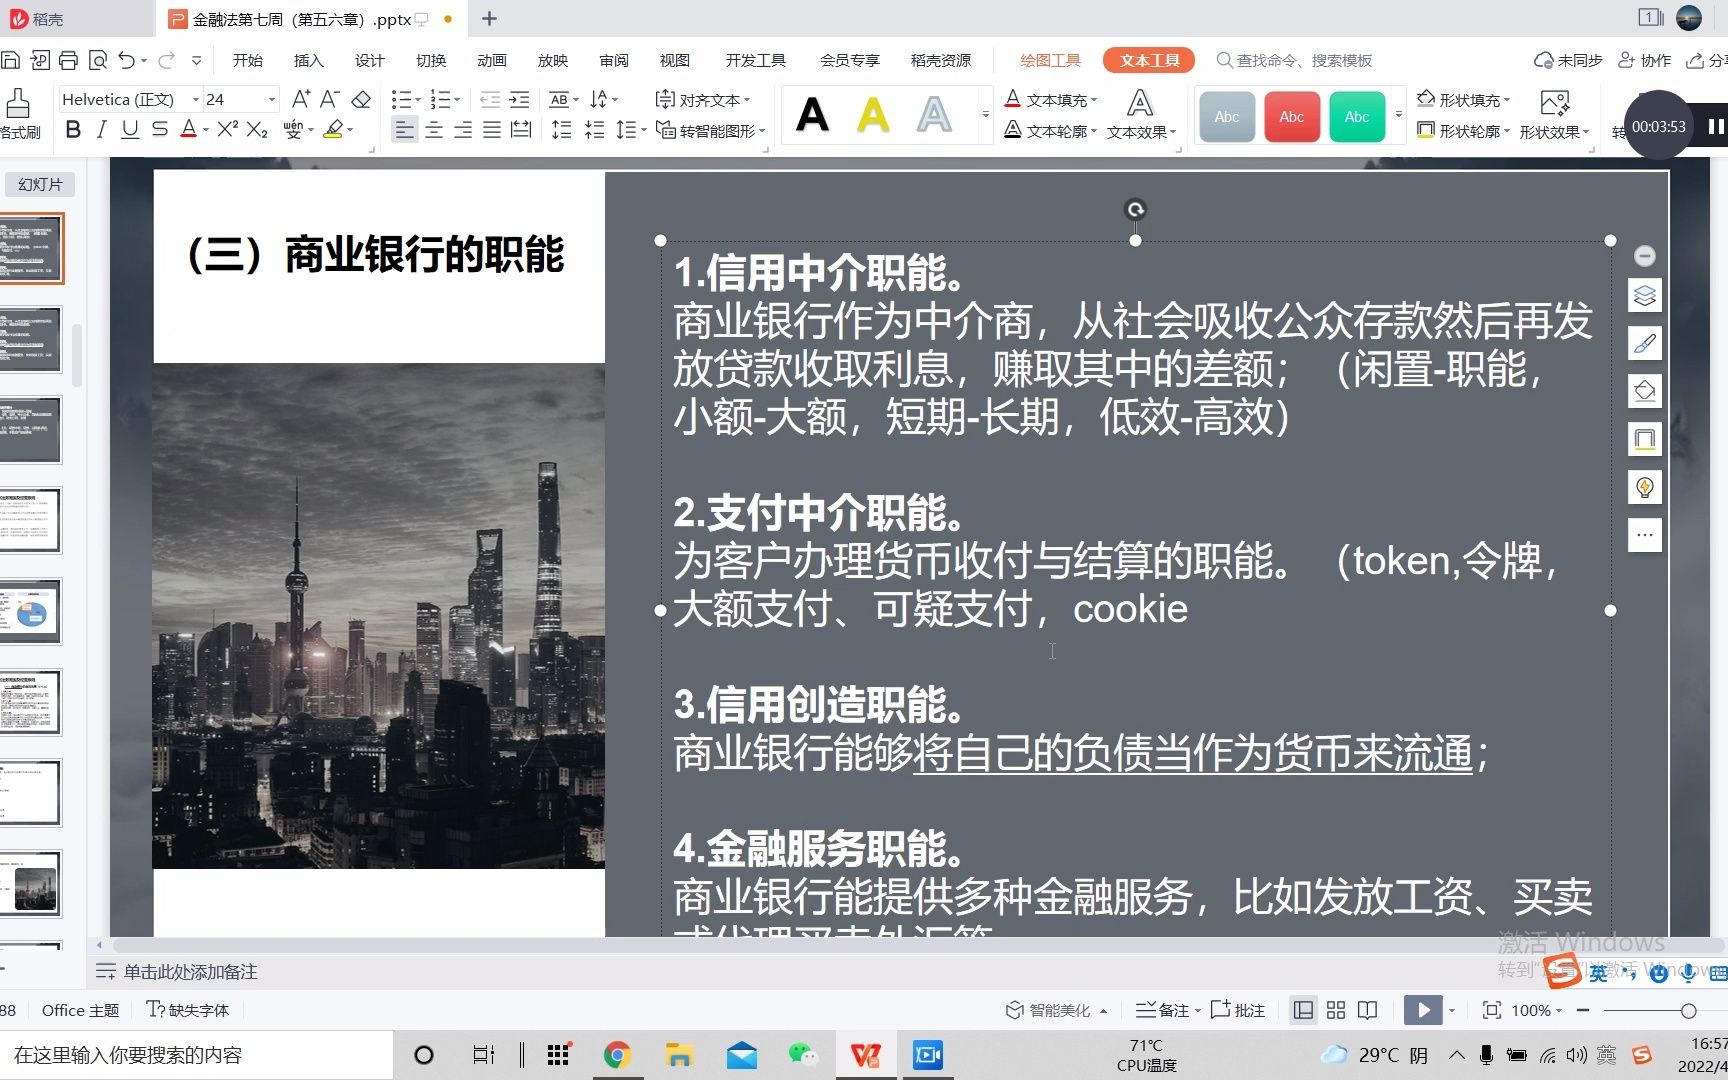This screenshot has height=1080, width=1728.
Task: Open the font name dropdown
Action: [196, 99]
